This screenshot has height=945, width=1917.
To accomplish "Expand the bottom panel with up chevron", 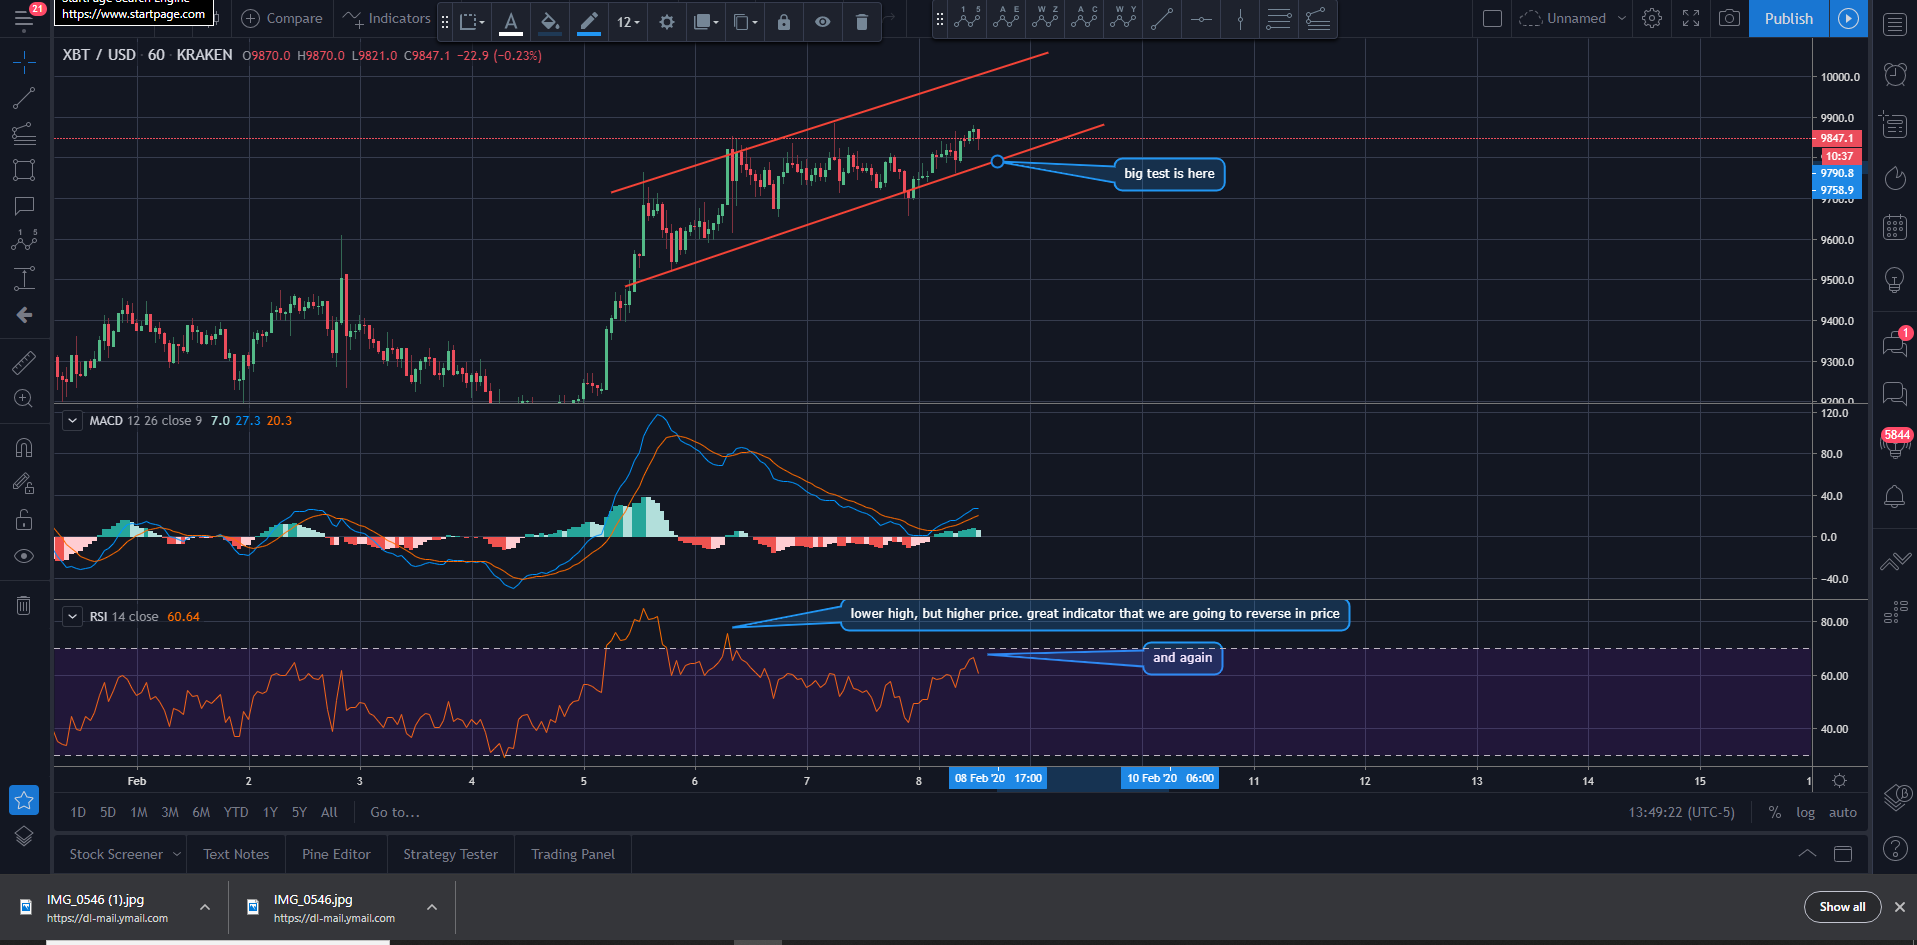I will (x=1807, y=854).
